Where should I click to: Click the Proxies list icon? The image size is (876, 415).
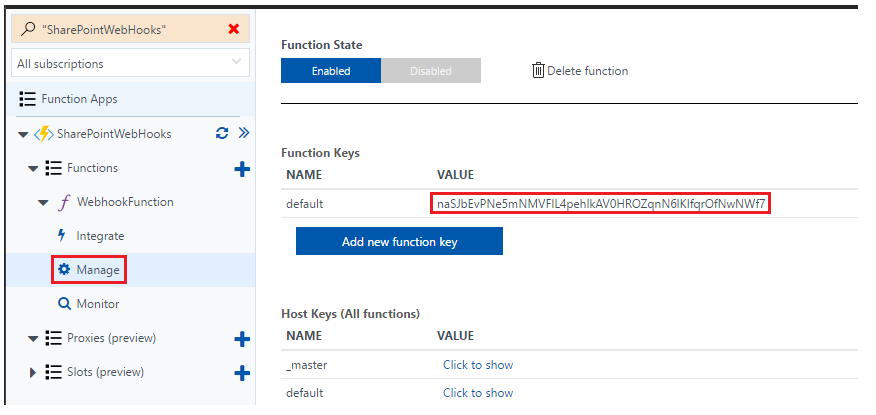coord(53,338)
